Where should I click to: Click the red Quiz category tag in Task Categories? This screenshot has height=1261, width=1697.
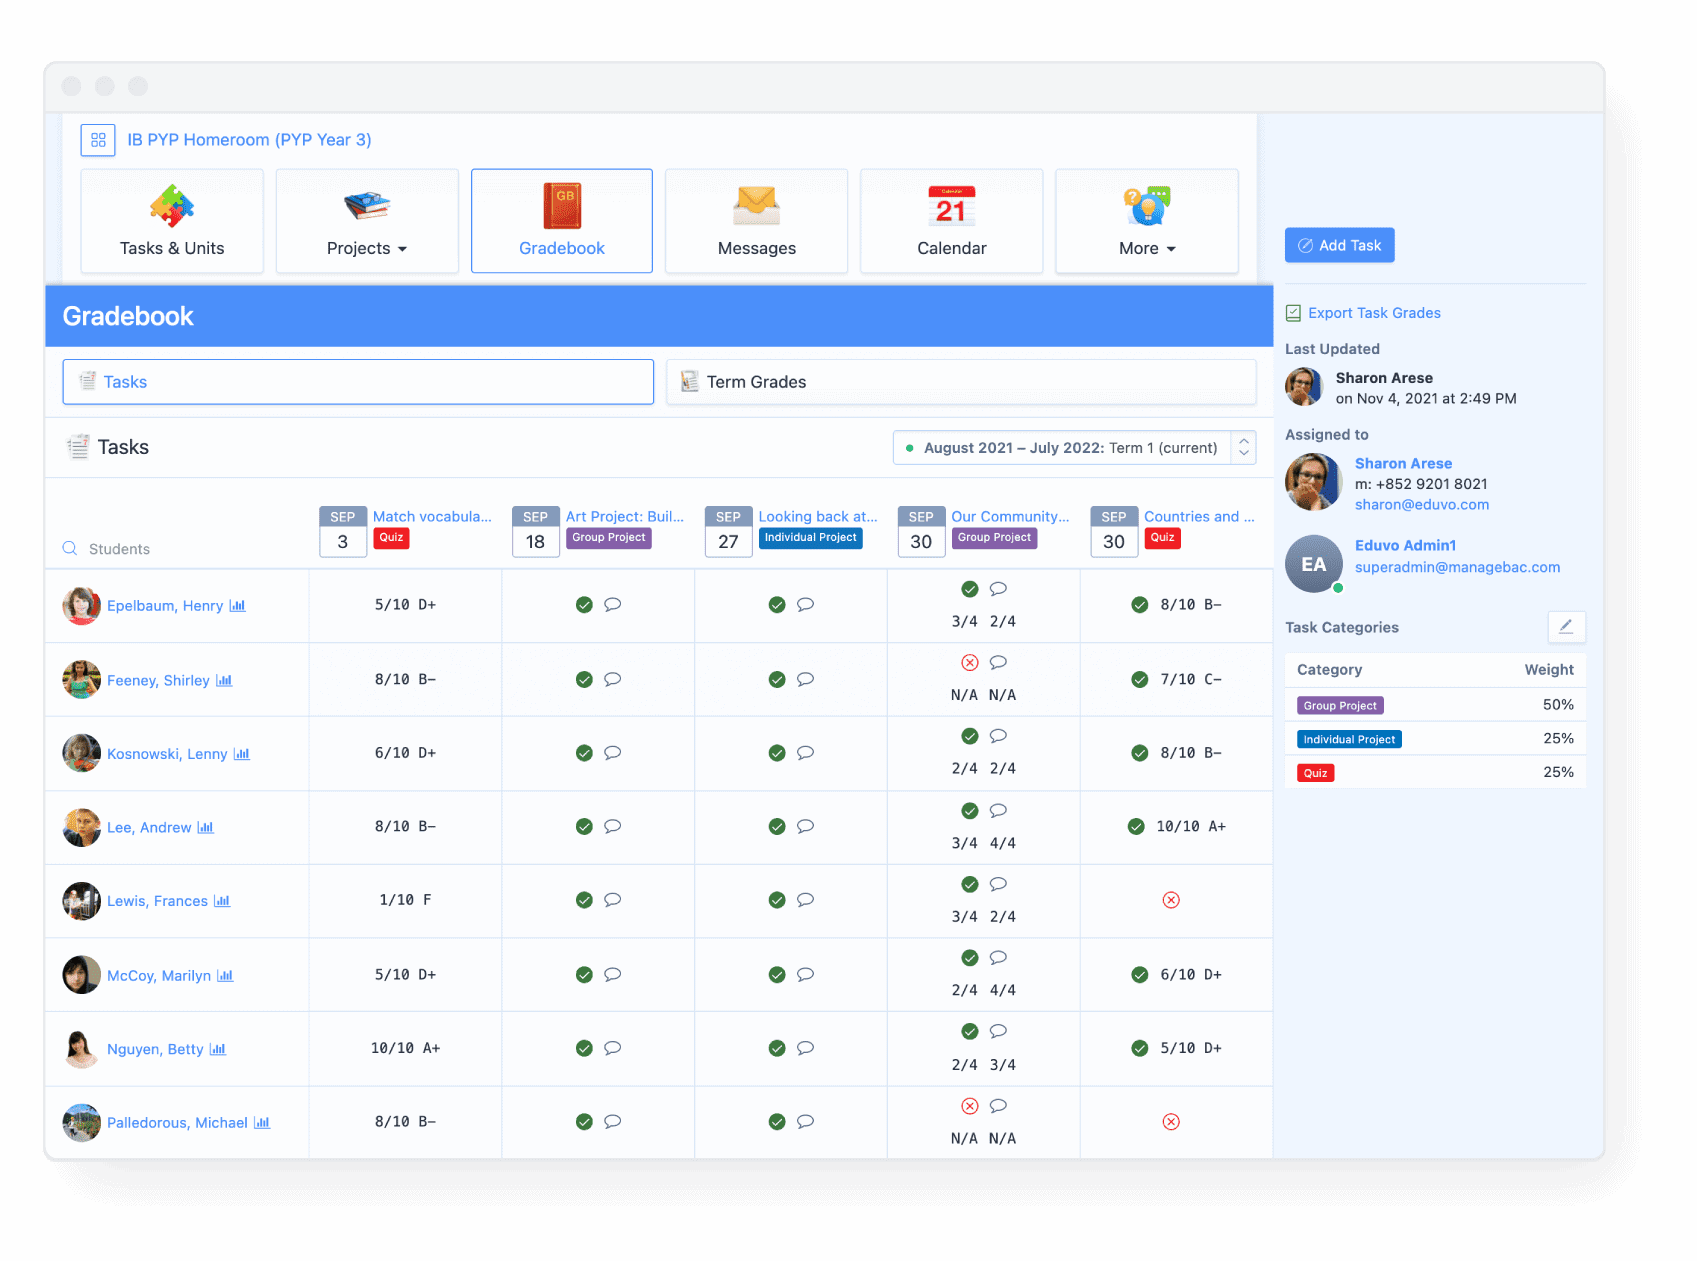point(1315,773)
